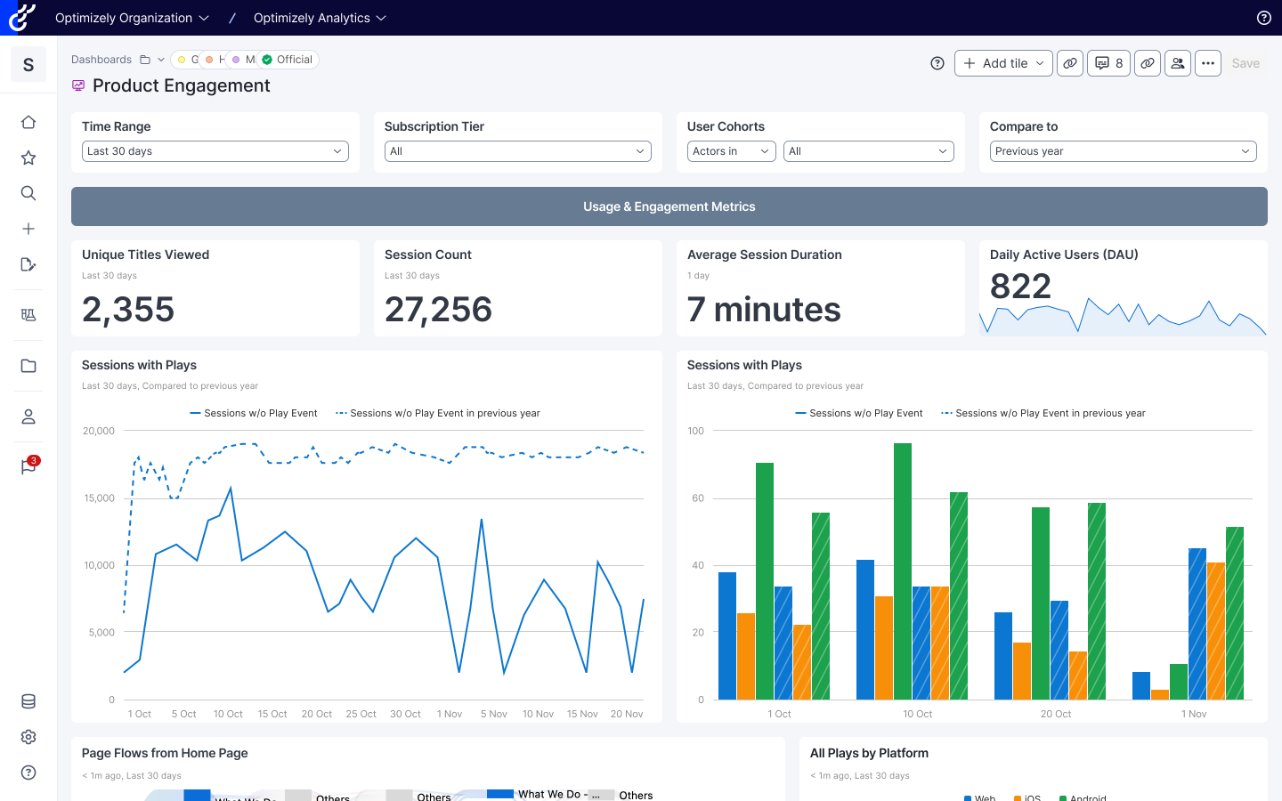Open the three-dots more options menu

[x=1208, y=63]
